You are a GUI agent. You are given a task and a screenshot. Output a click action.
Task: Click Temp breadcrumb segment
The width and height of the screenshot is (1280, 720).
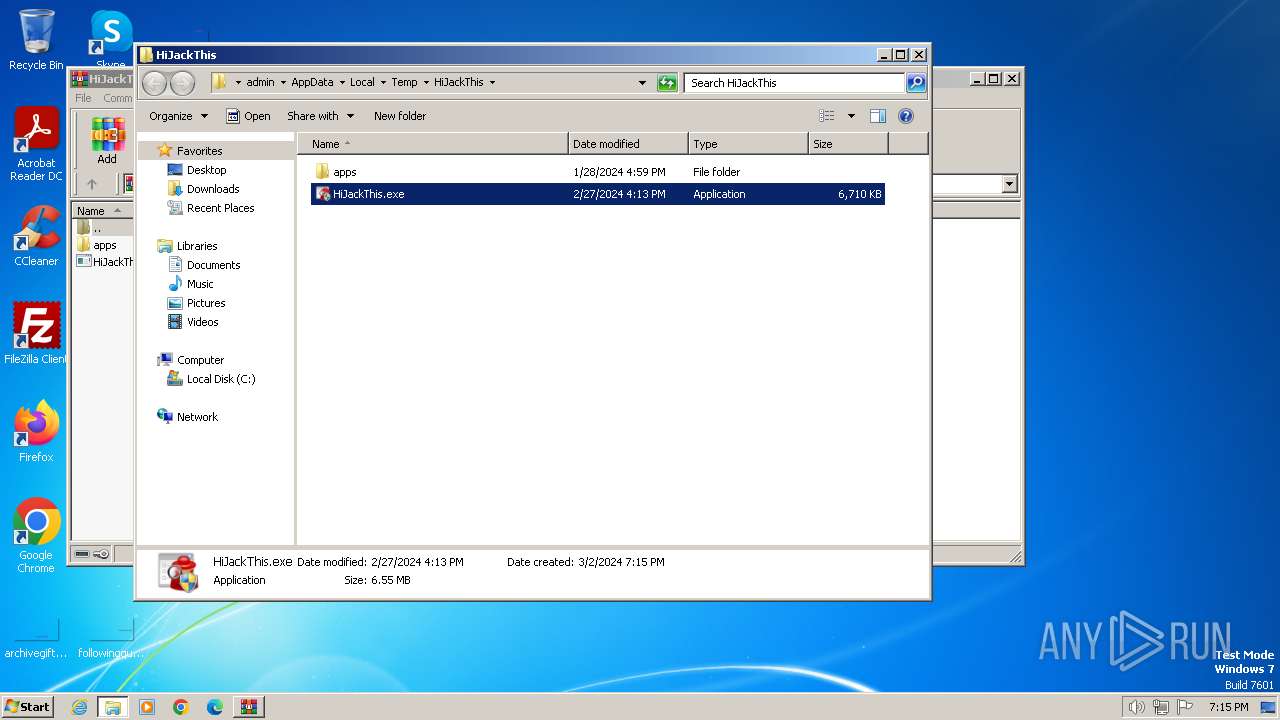click(x=404, y=83)
